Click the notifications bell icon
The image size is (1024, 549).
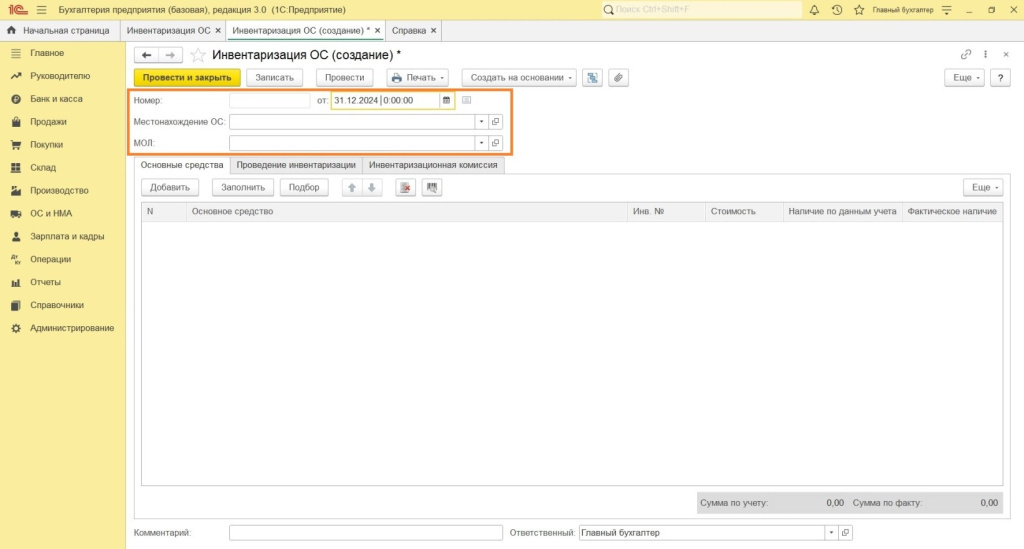[x=814, y=10]
